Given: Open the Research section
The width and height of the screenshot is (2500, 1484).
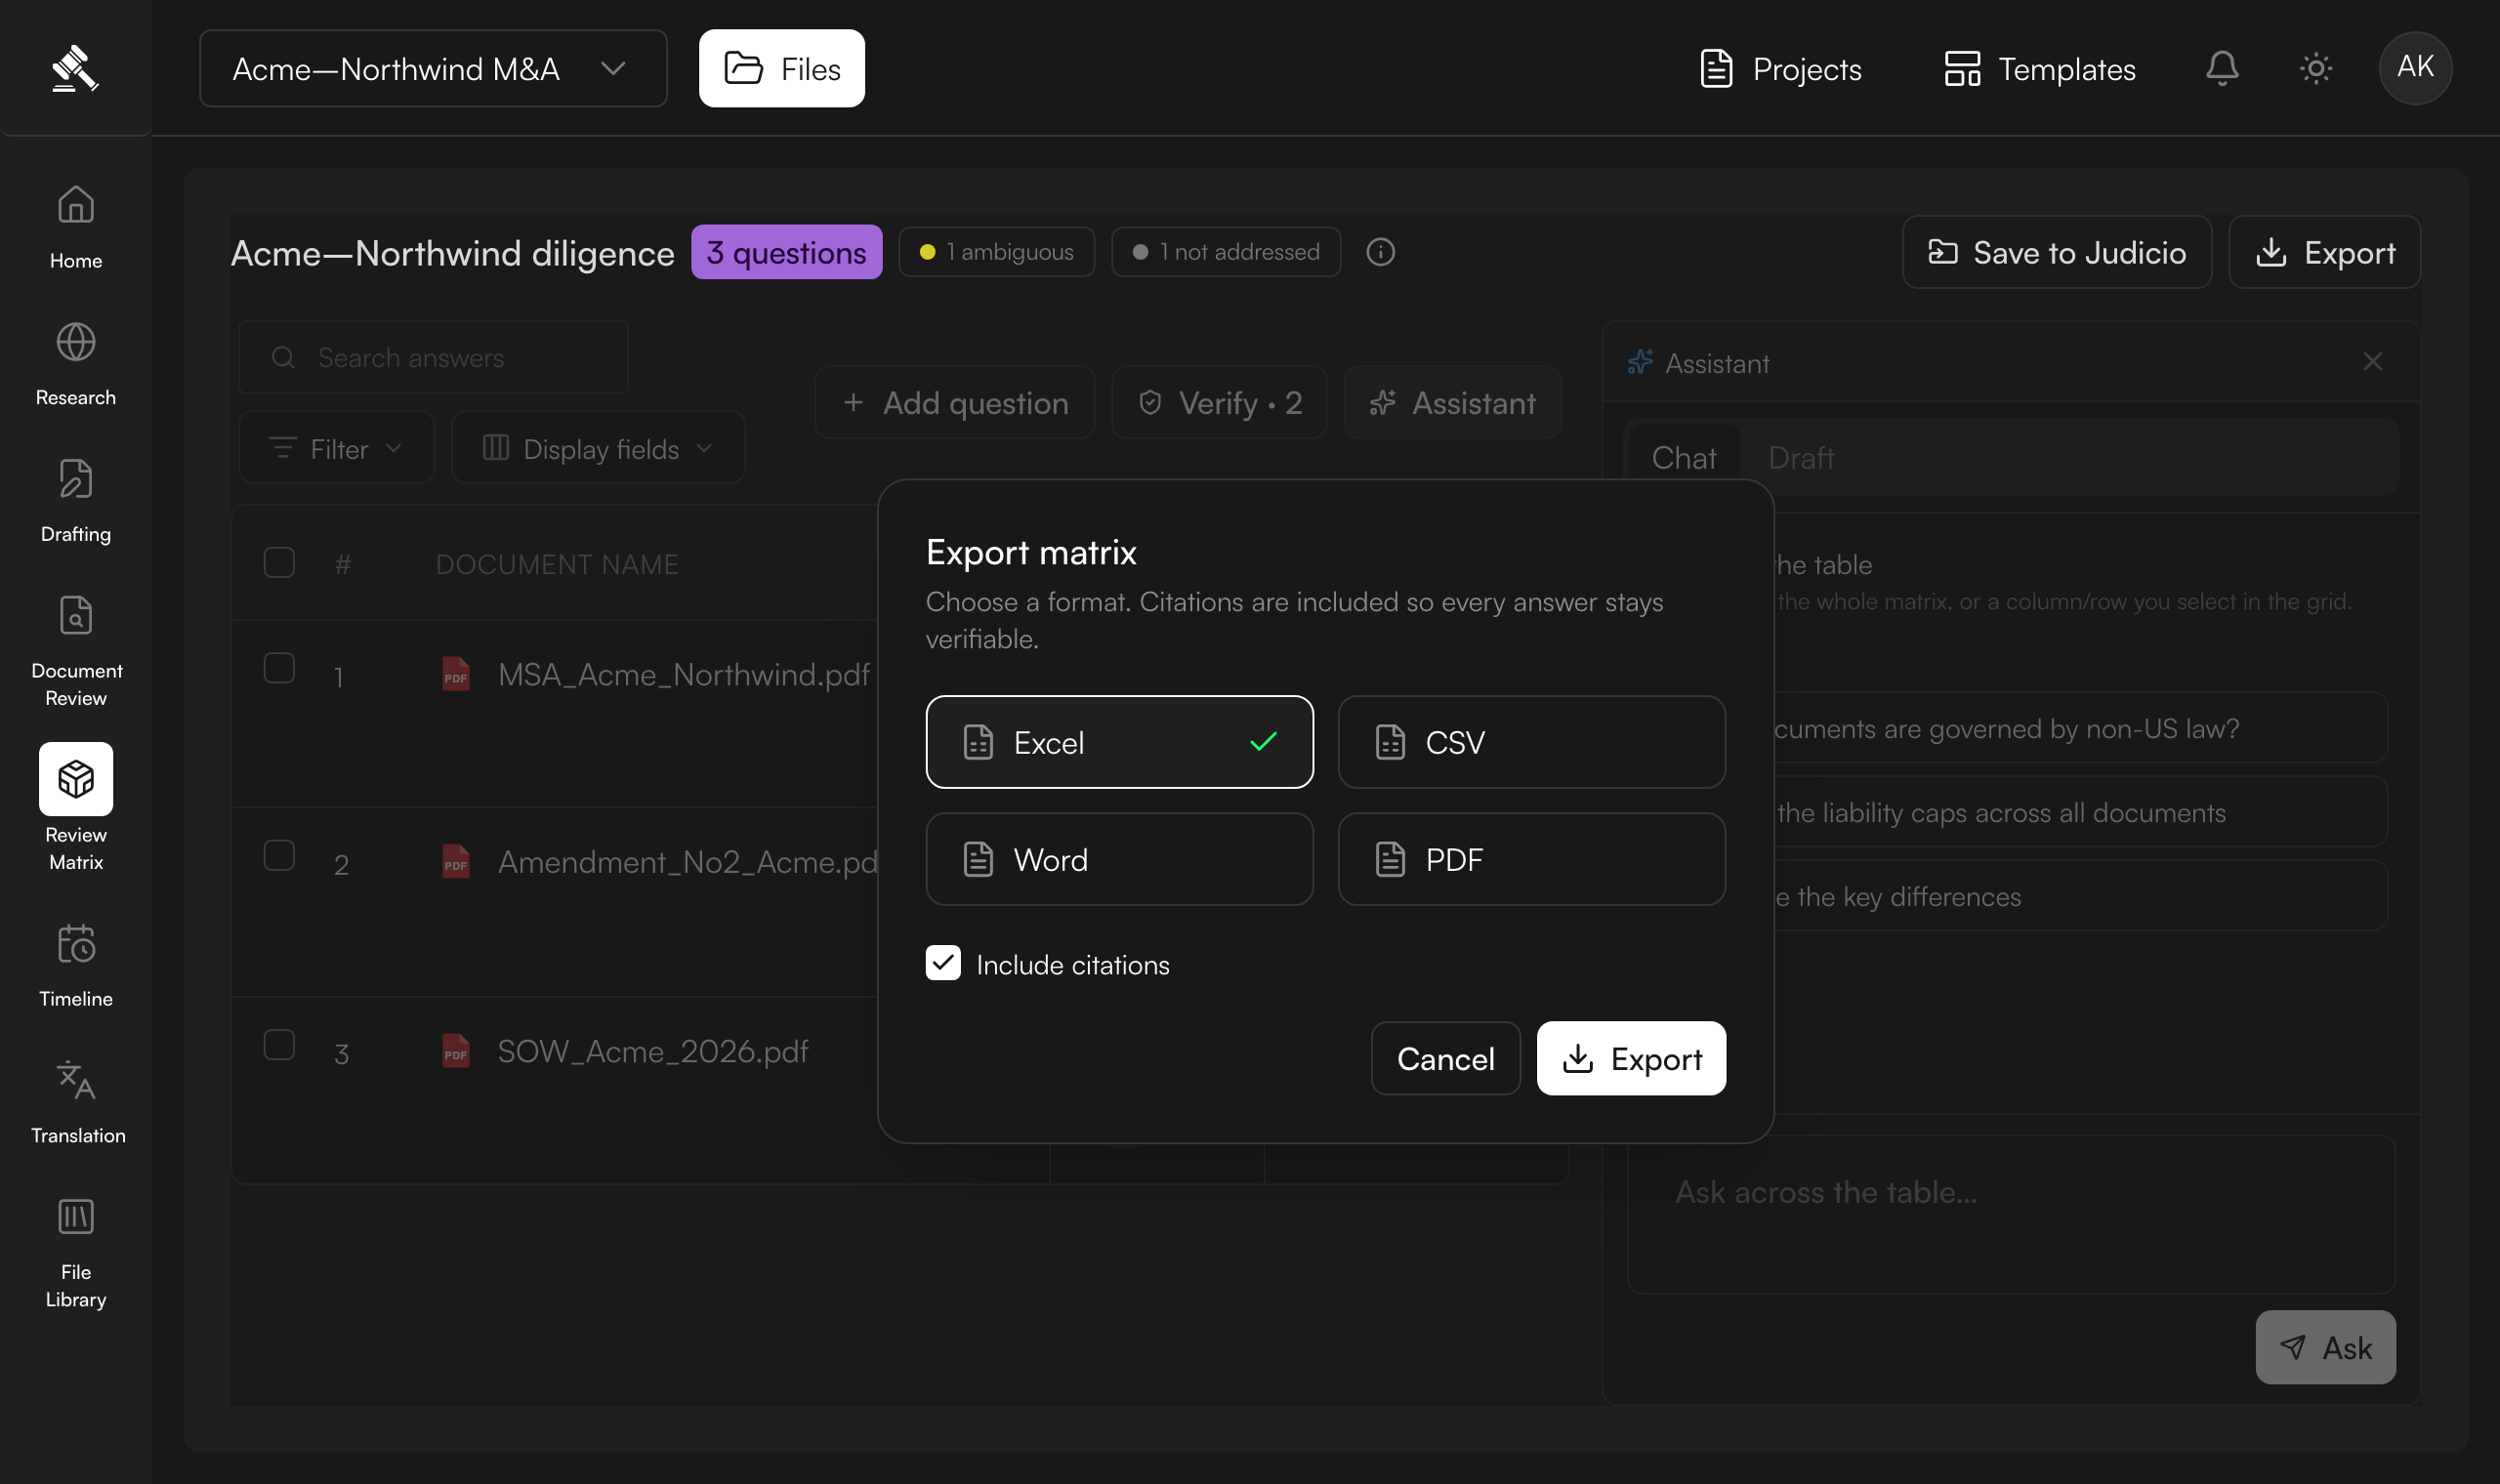Looking at the screenshot, I should [76, 364].
